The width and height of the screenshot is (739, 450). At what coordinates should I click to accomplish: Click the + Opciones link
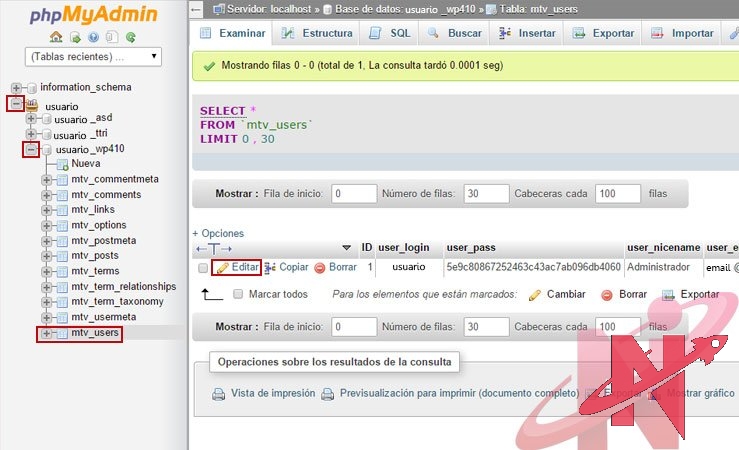pyautogui.click(x=218, y=233)
